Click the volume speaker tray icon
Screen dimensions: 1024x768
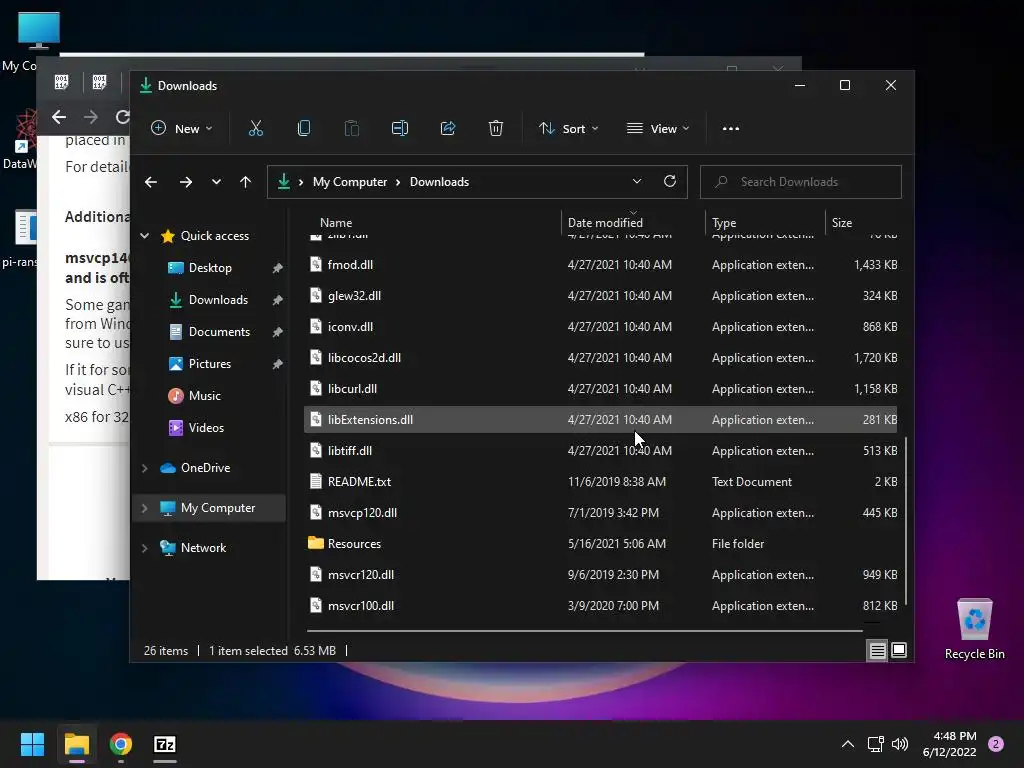coord(900,744)
